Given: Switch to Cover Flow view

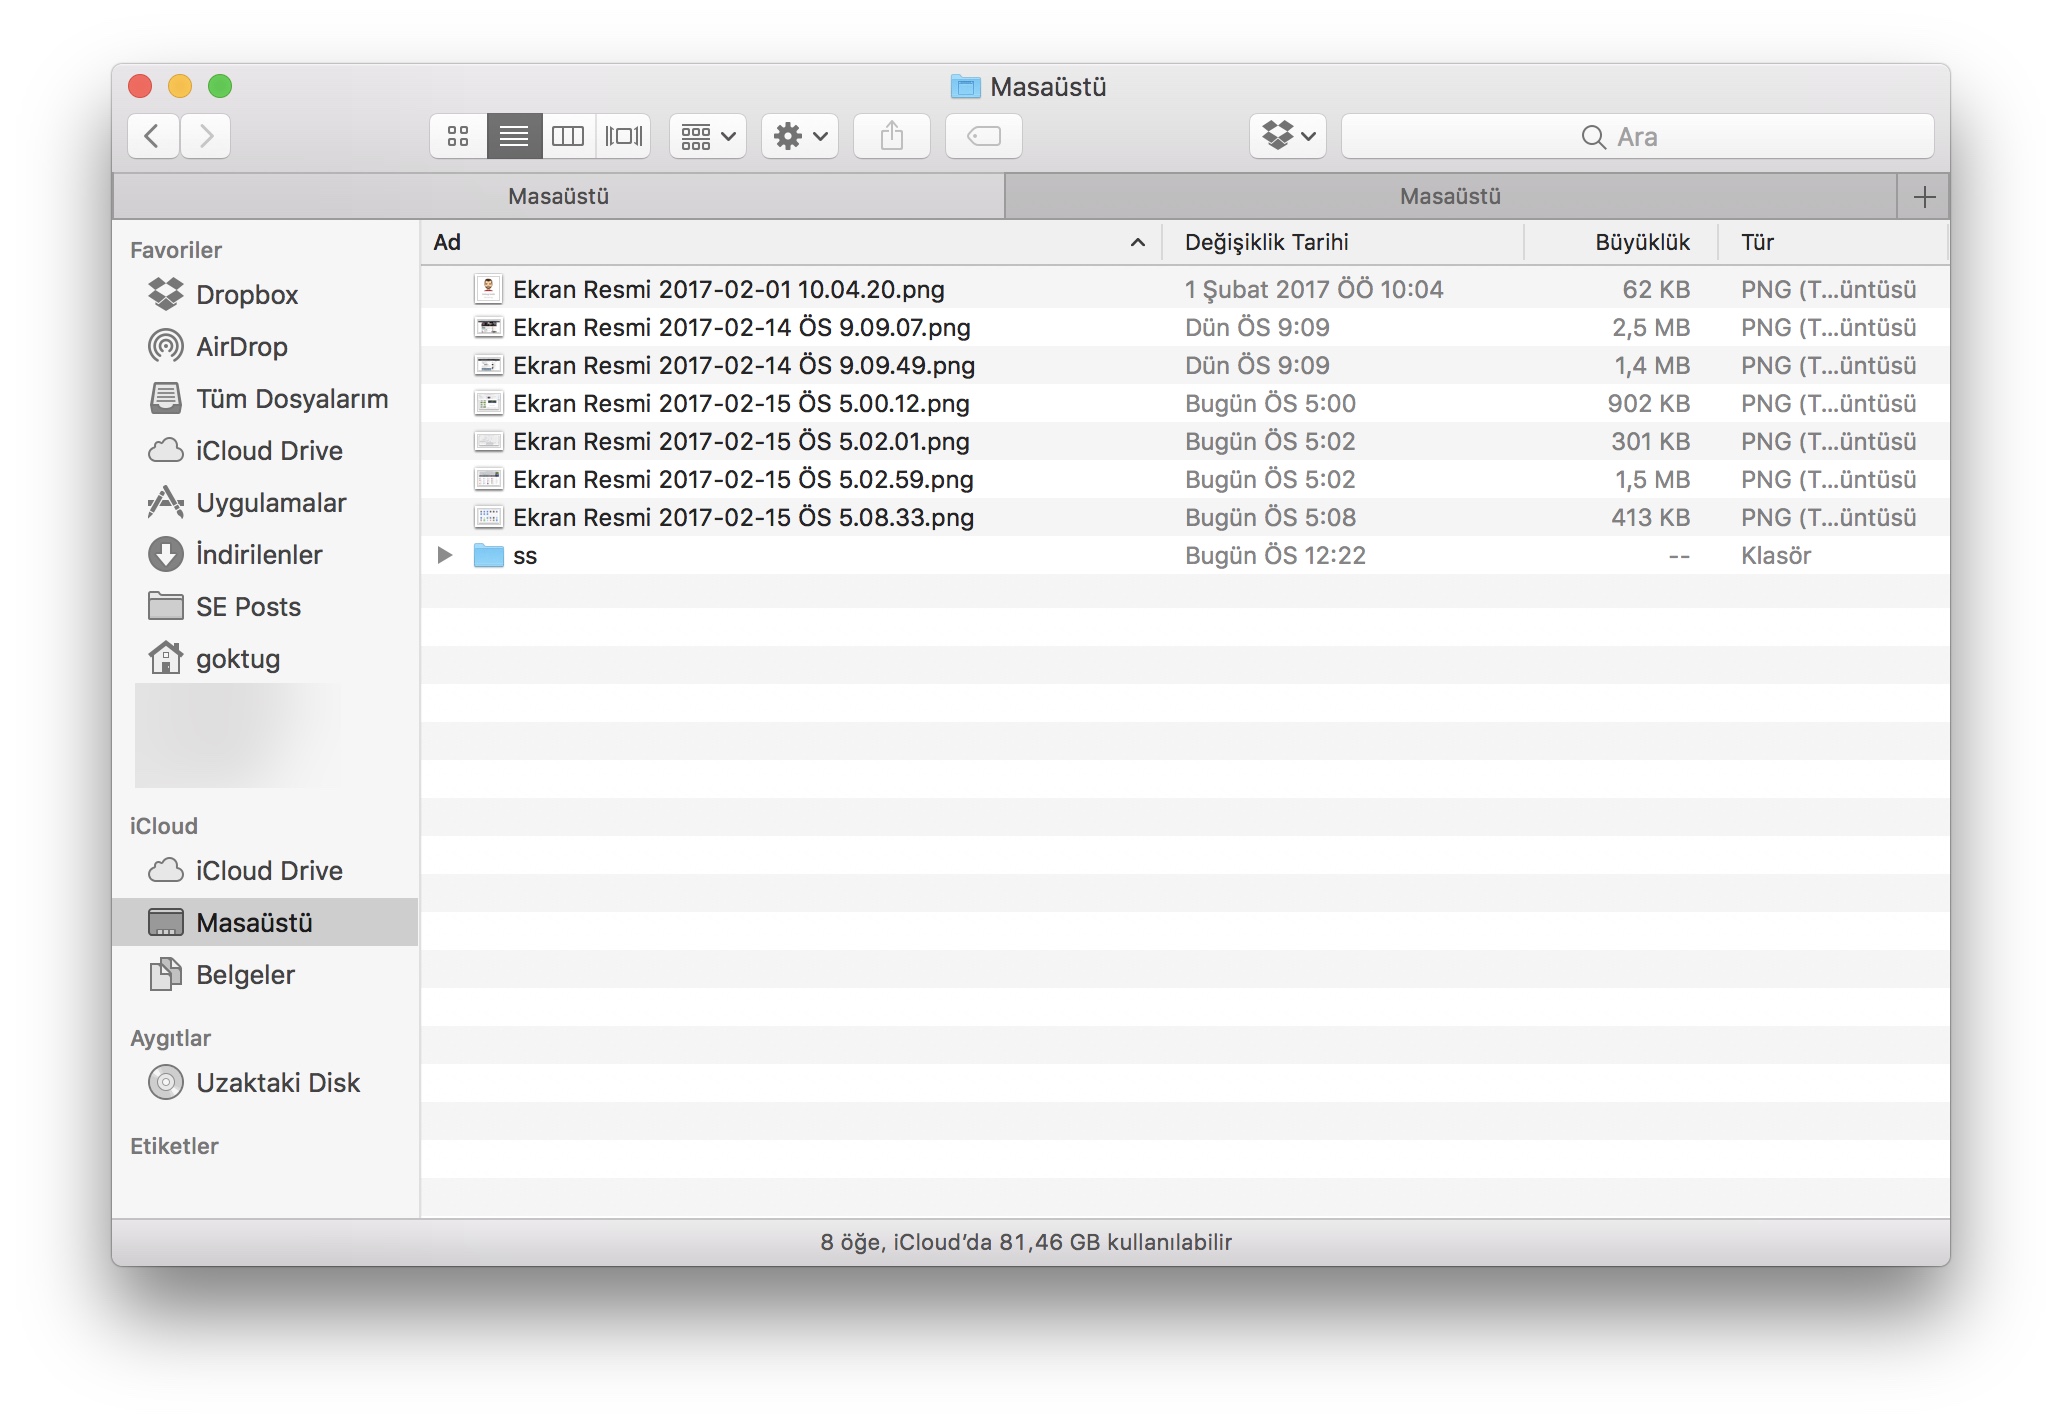Looking at the screenshot, I should click(624, 136).
